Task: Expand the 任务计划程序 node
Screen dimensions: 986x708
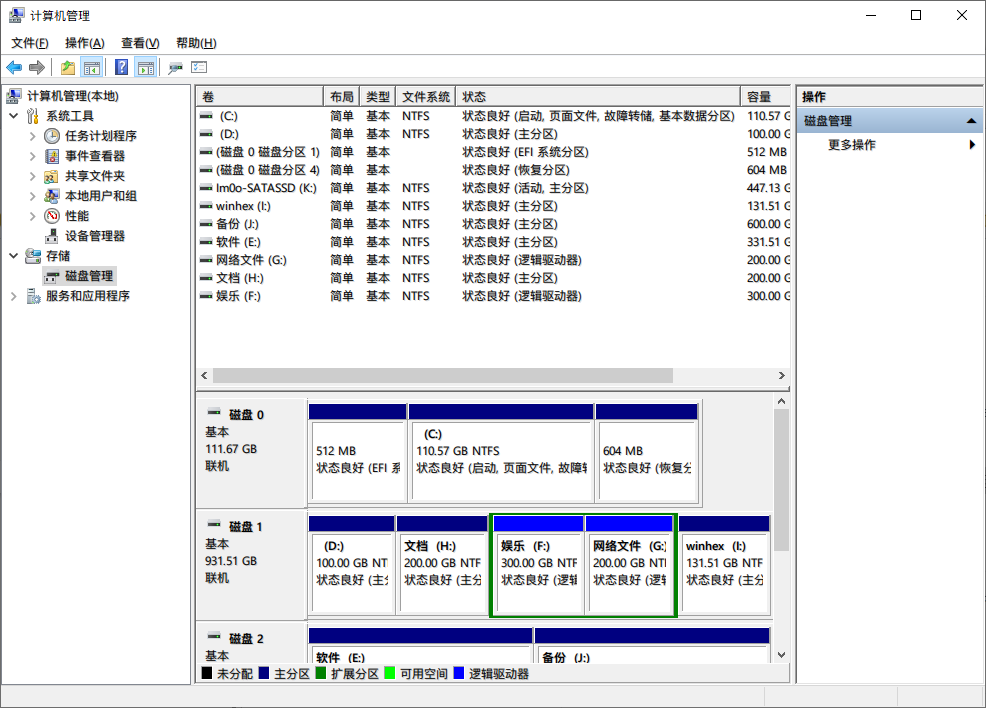Action: point(32,136)
